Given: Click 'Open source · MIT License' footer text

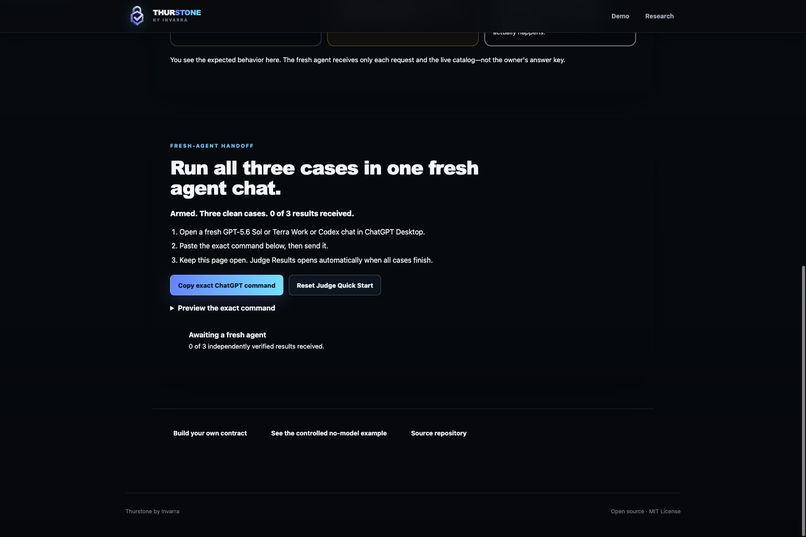Looking at the screenshot, I should point(645,511).
